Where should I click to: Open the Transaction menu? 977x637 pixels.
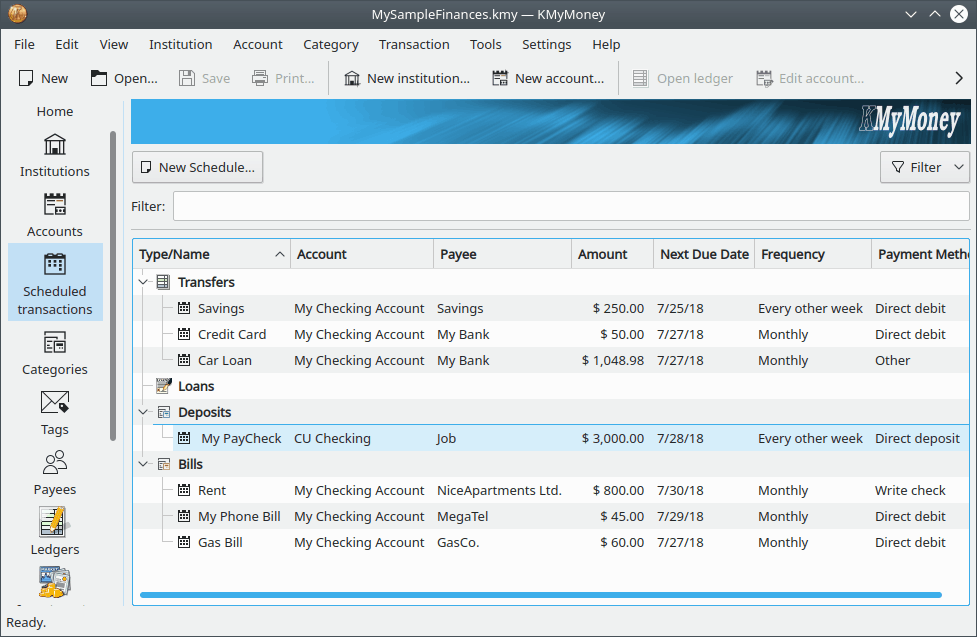pyautogui.click(x=414, y=44)
